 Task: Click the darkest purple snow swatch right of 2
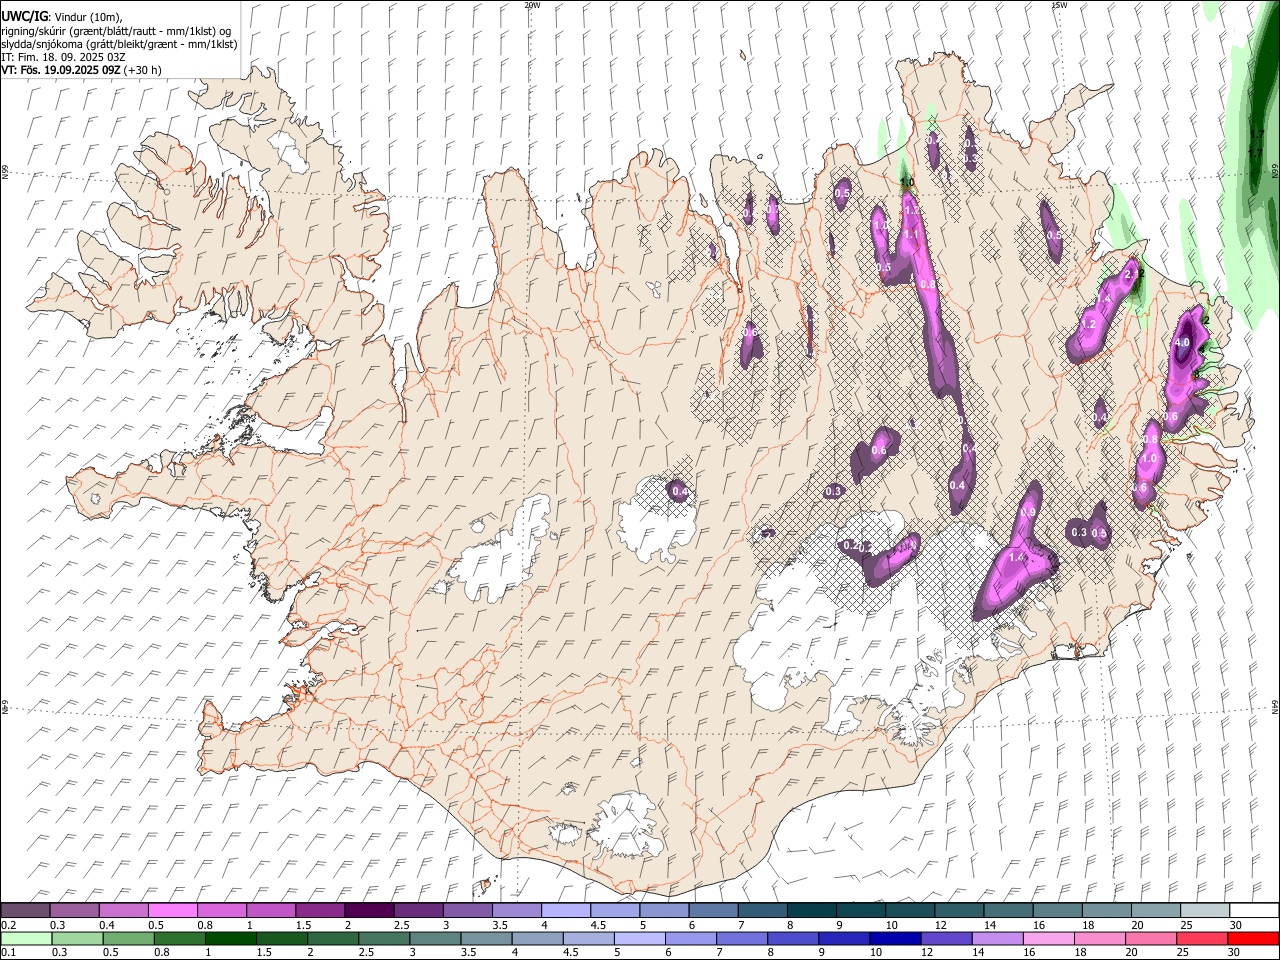pyautogui.click(x=368, y=910)
